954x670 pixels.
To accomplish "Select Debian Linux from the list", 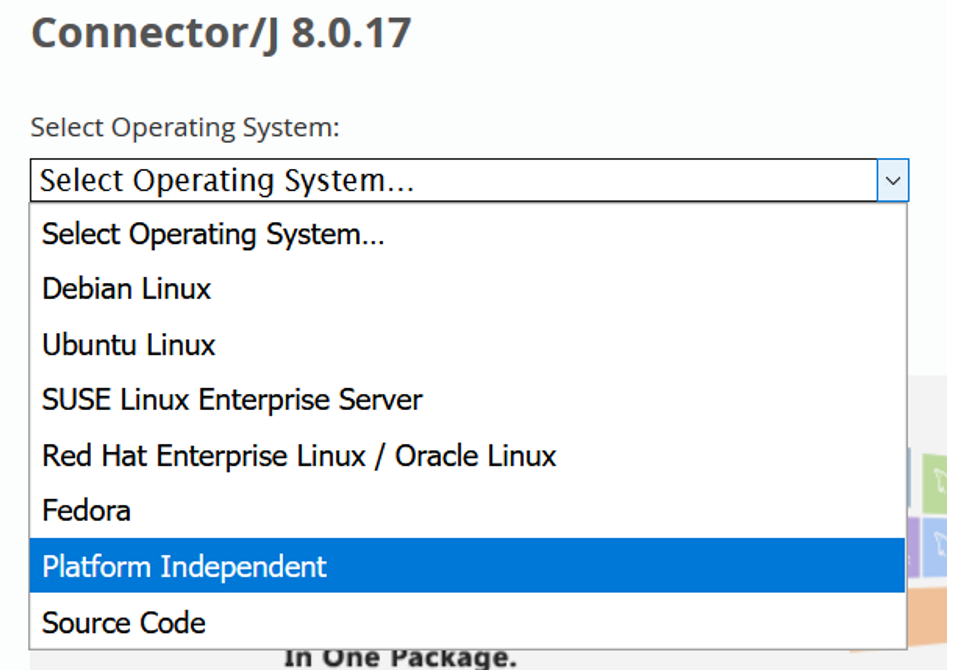I will tap(467, 288).
